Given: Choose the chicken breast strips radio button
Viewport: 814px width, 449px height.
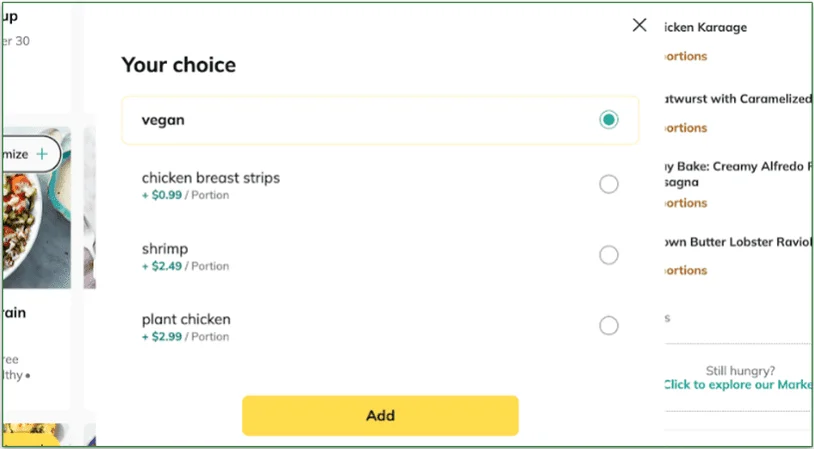Looking at the screenshot, I should click(x=608, y=184).
